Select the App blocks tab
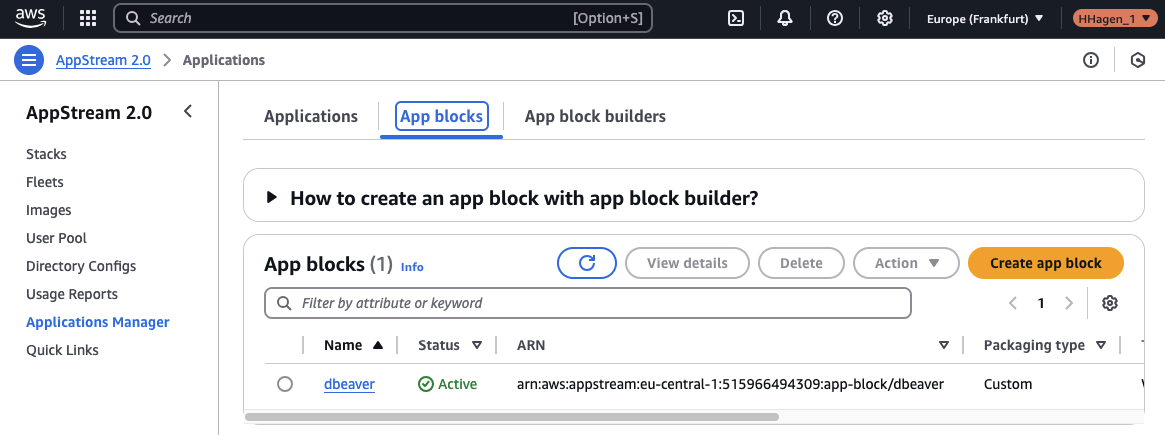 click(441, 117)
